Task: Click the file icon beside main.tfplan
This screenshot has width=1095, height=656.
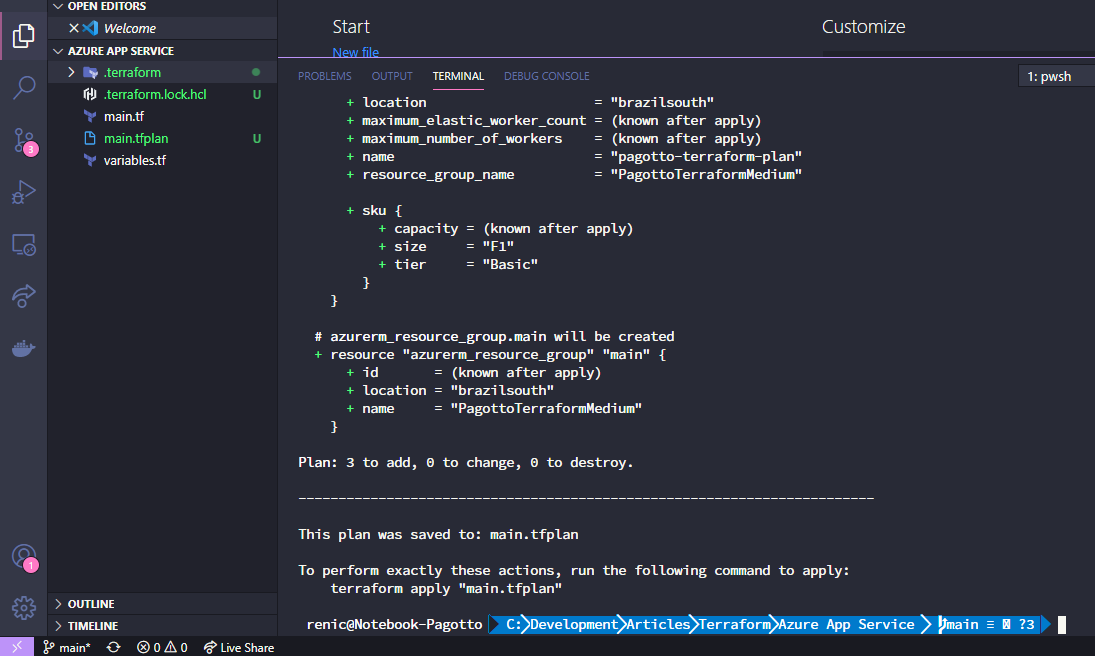Action: 90,138
